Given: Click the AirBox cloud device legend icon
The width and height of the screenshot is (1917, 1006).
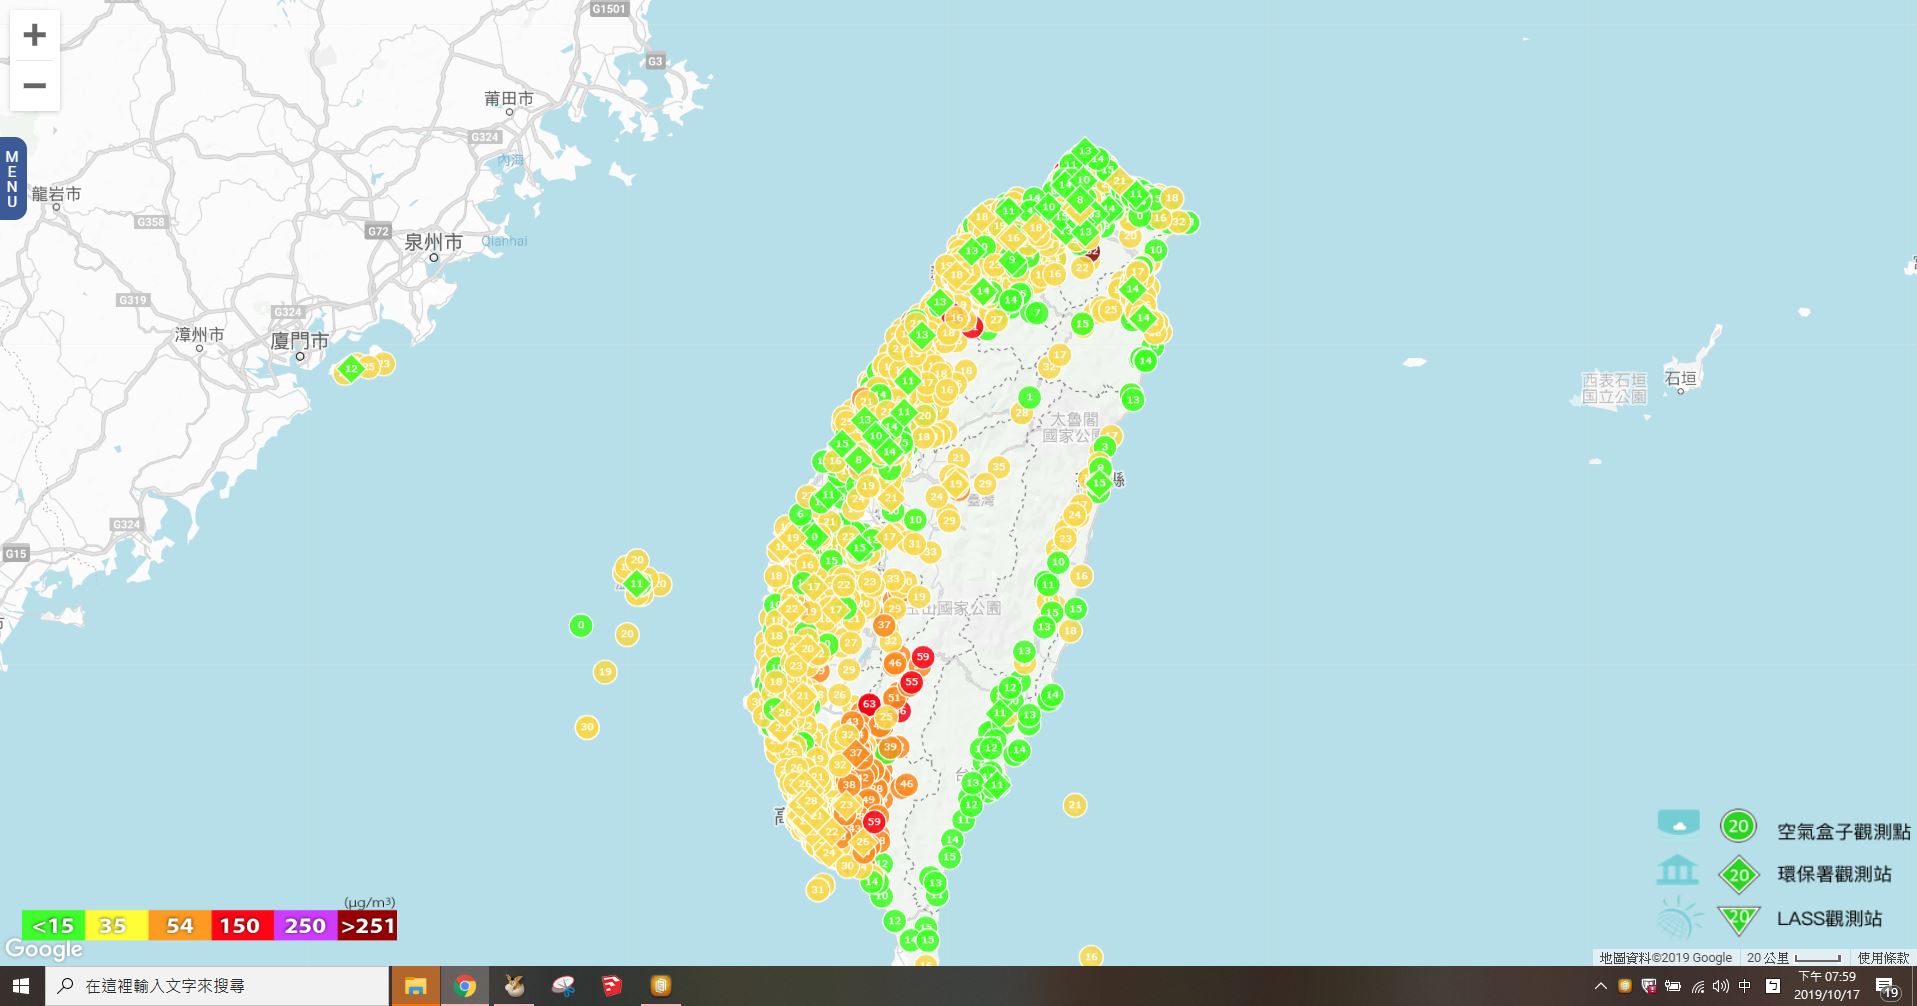Looking at the screenshot, I should [x=1678, y=823].
